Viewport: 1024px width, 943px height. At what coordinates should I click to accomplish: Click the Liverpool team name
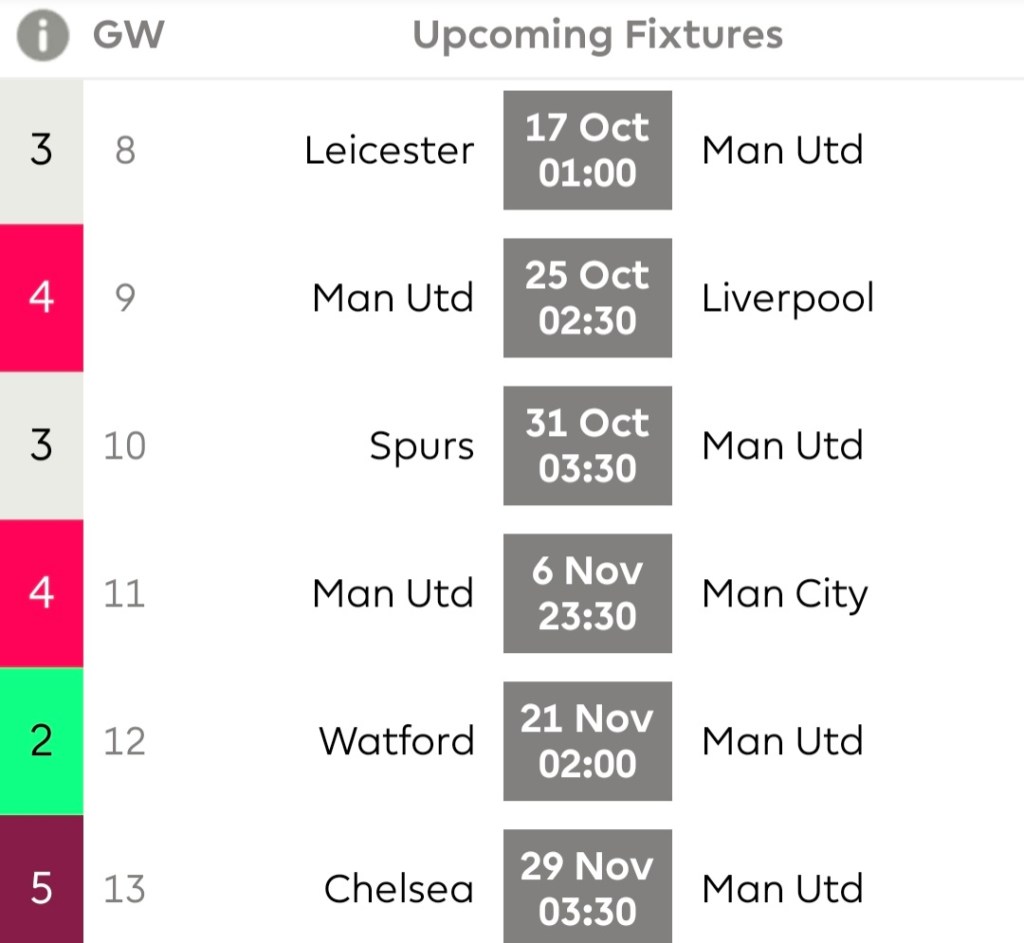pyautogui.click(x=787, y=298)
